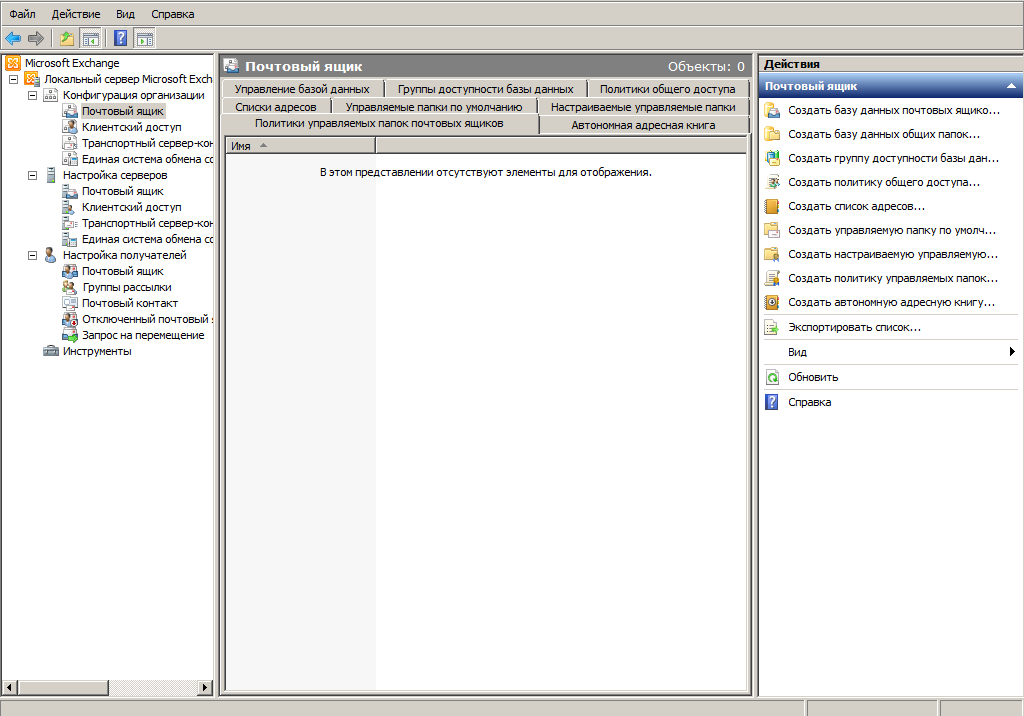The image size is (1024, 716).
Task: Sort list by Имя column header
Action: (300, 146)
